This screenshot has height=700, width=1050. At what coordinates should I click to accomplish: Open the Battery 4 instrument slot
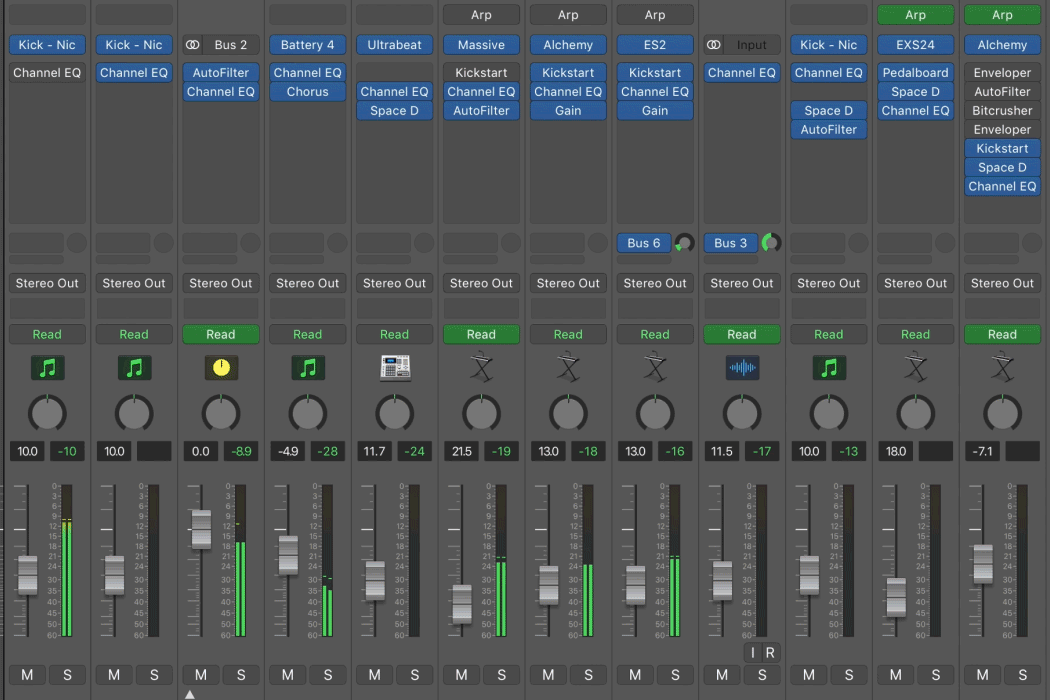[x=308, y=45]
